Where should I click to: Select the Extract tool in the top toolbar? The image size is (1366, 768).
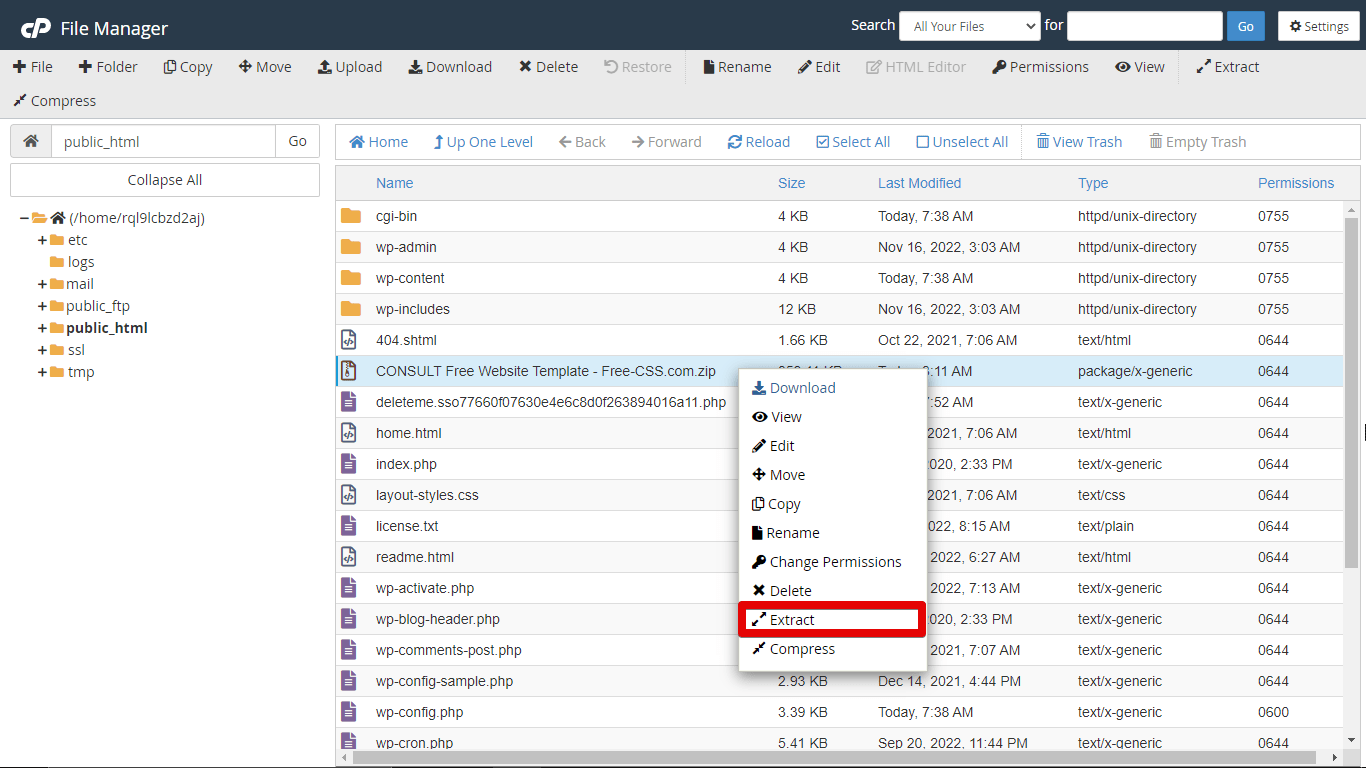click(1227, 66)
